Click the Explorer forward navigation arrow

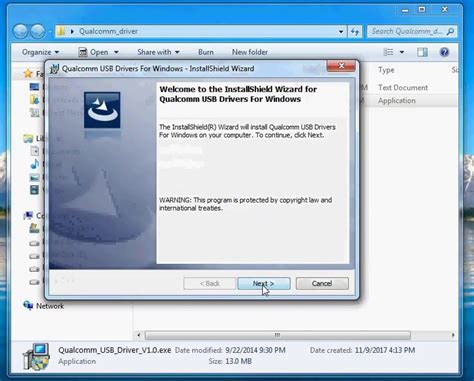tap(38, 31)
